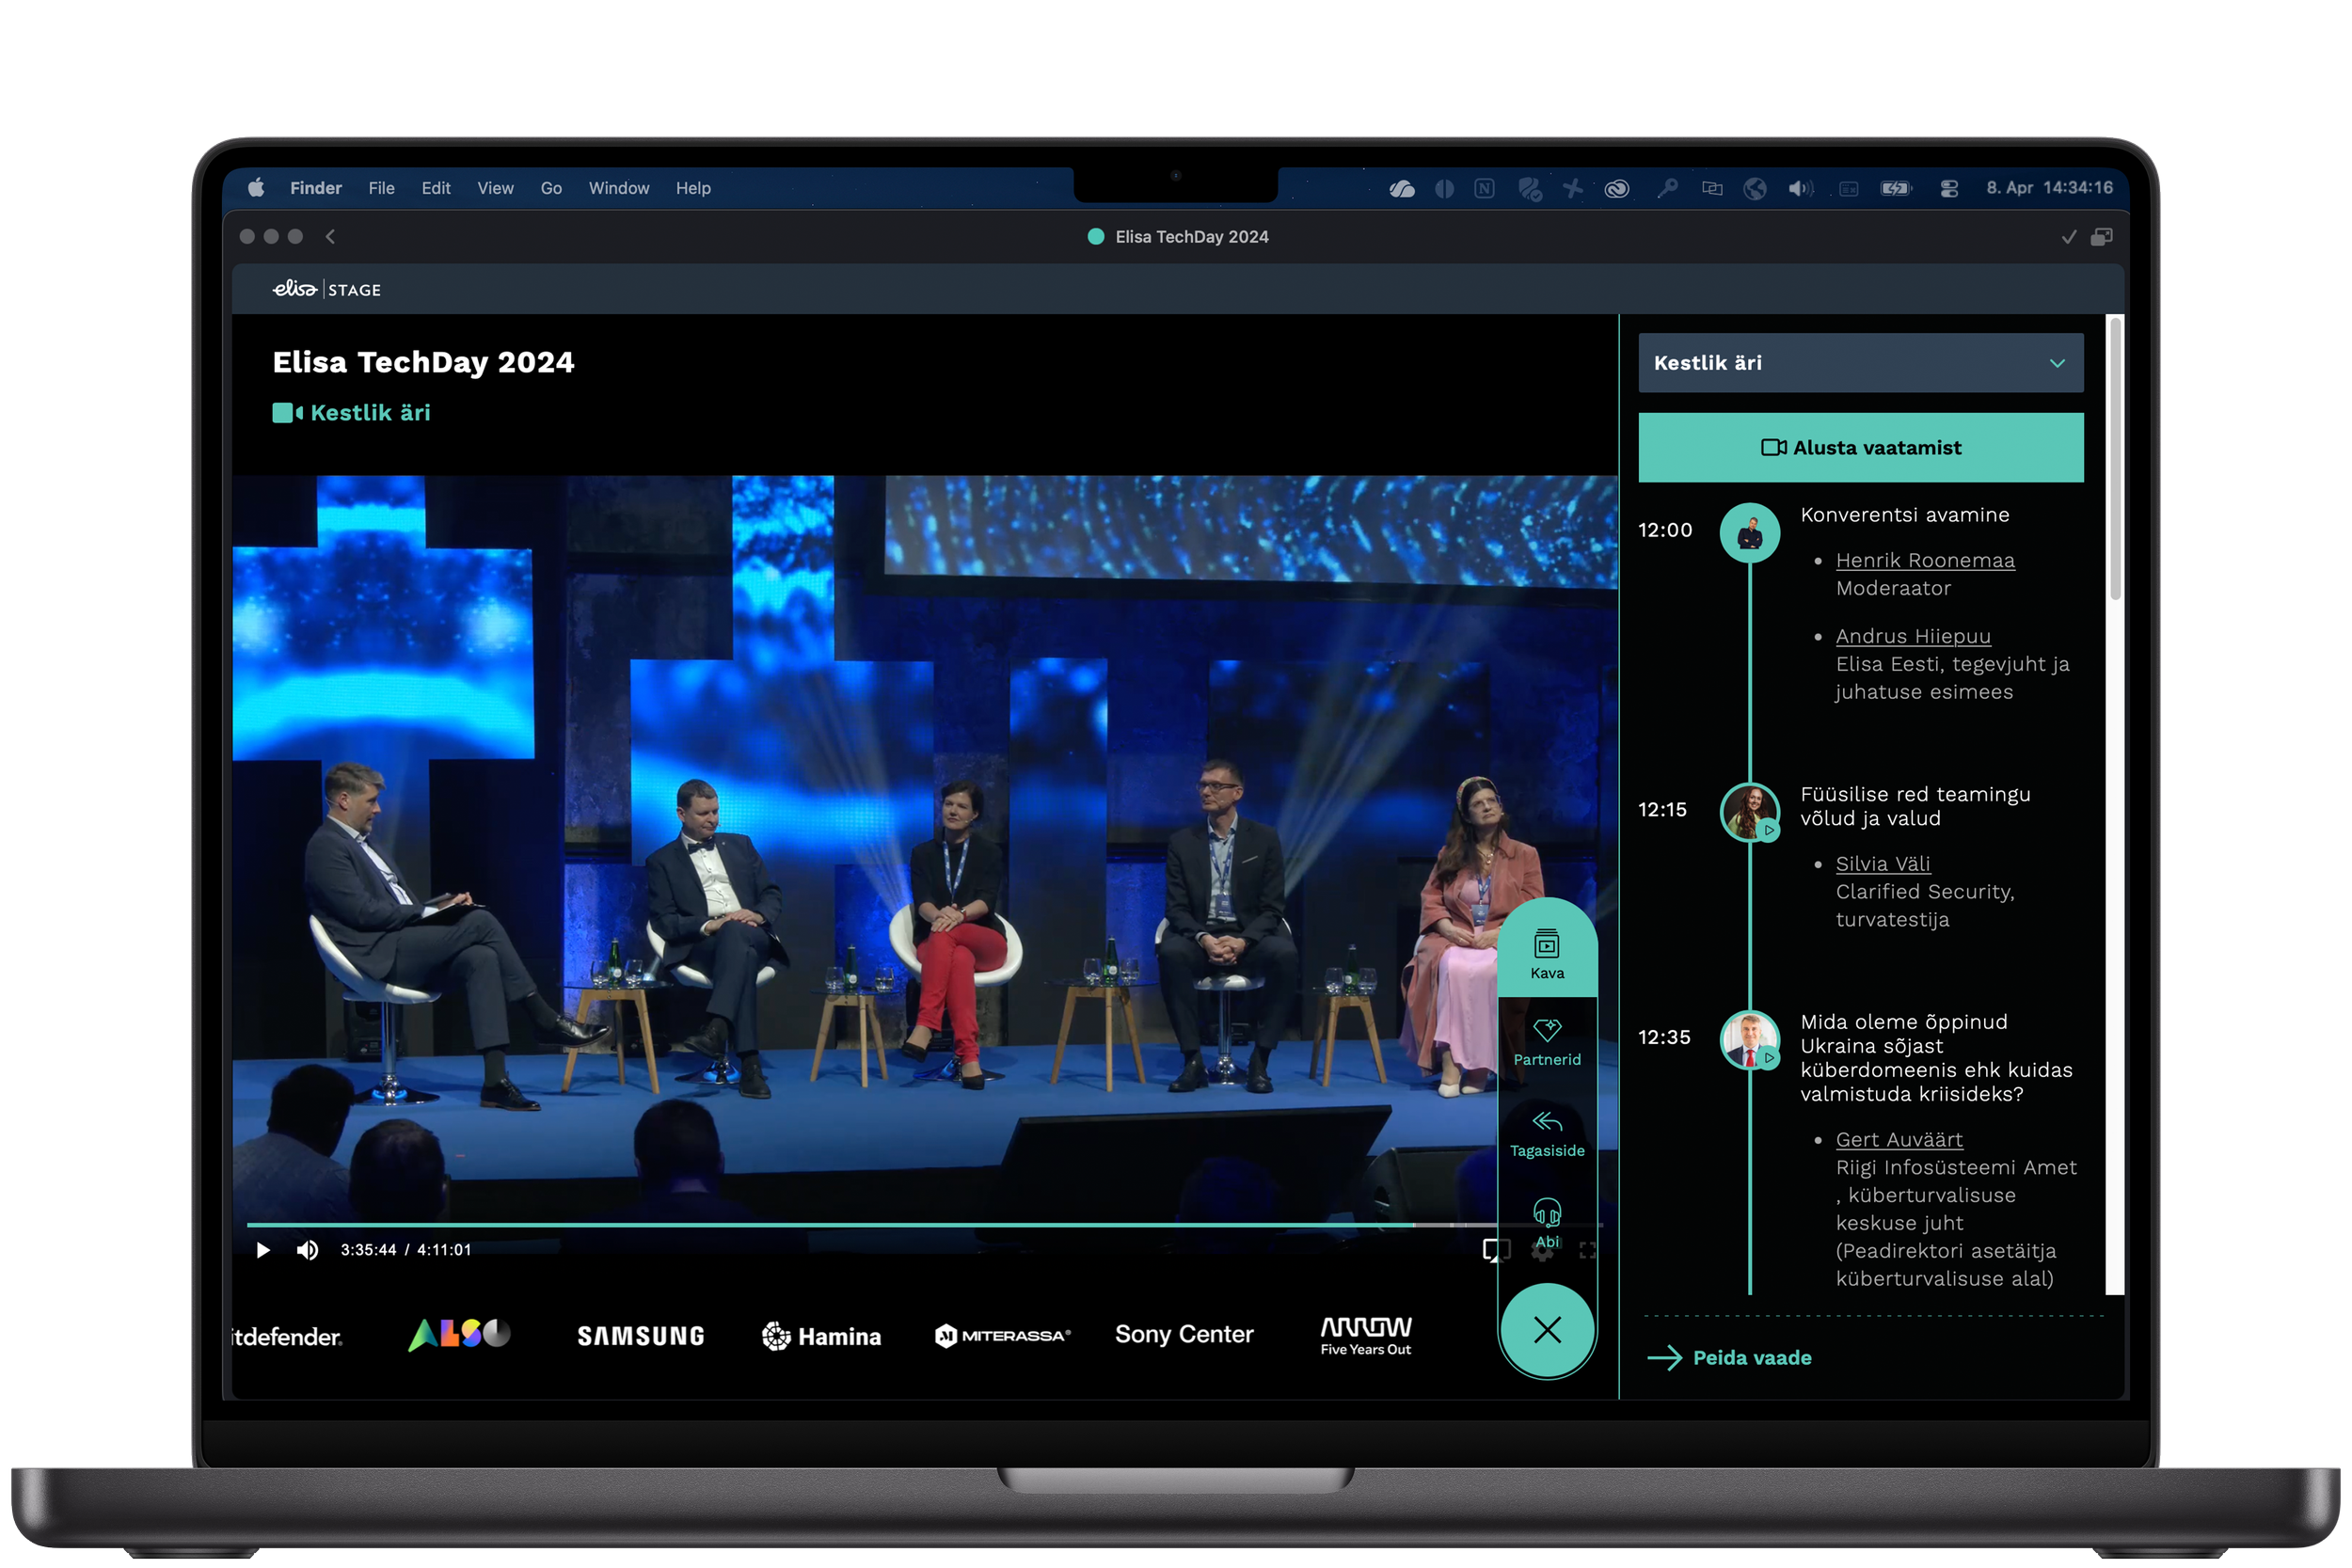Open Gert Auväärt speaker link
2352x1568 pixels.
pyautogui.click(x=1898, y=1139)
